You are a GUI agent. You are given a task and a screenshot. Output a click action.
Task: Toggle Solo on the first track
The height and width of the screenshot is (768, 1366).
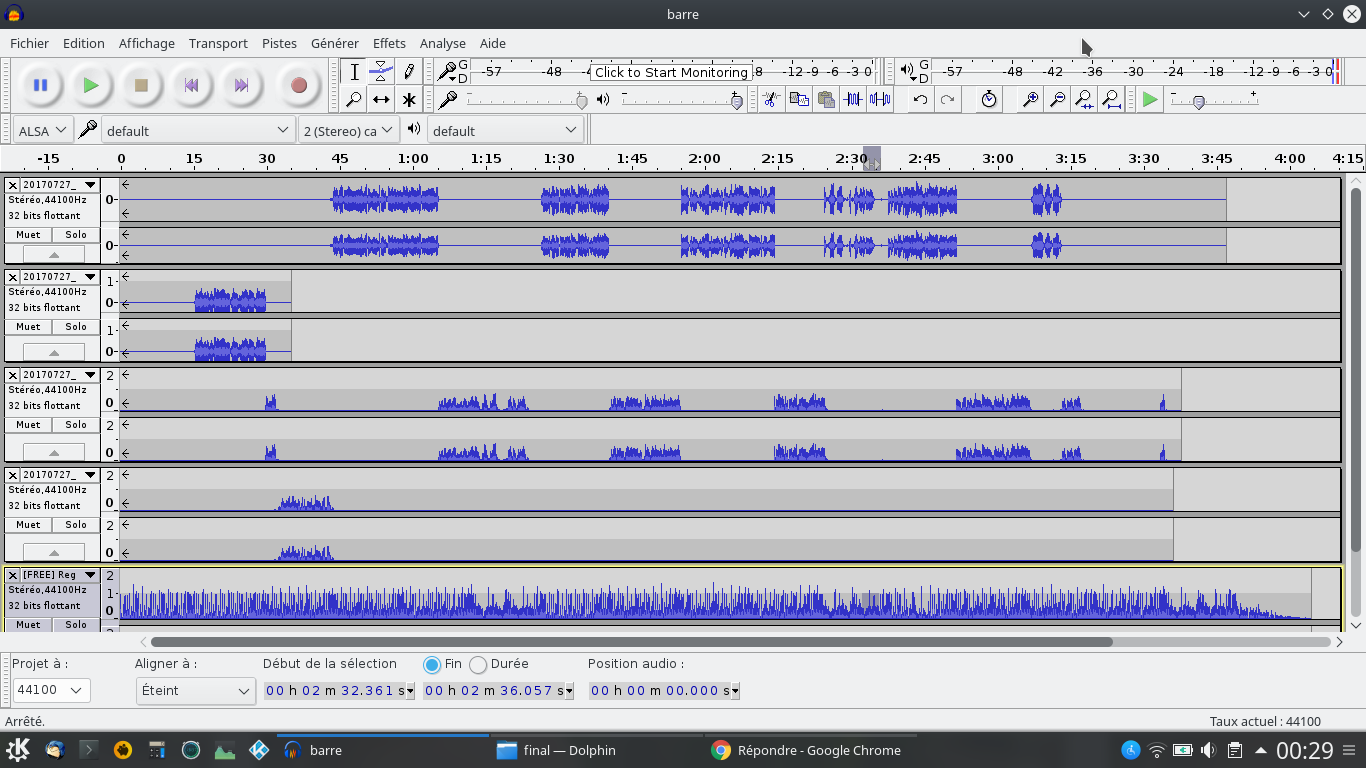click(x=76, y=235)
